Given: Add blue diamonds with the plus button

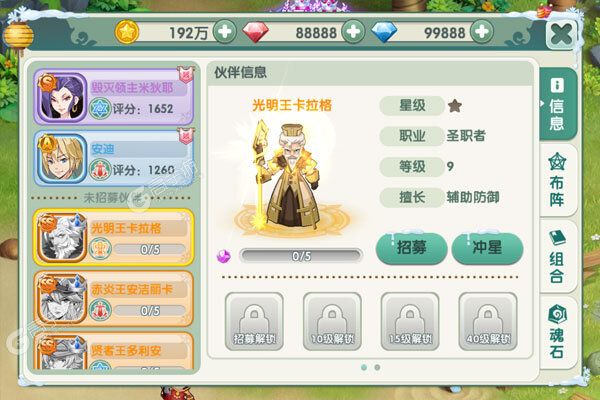Looking at the screenshot, I should coord(482,32).
